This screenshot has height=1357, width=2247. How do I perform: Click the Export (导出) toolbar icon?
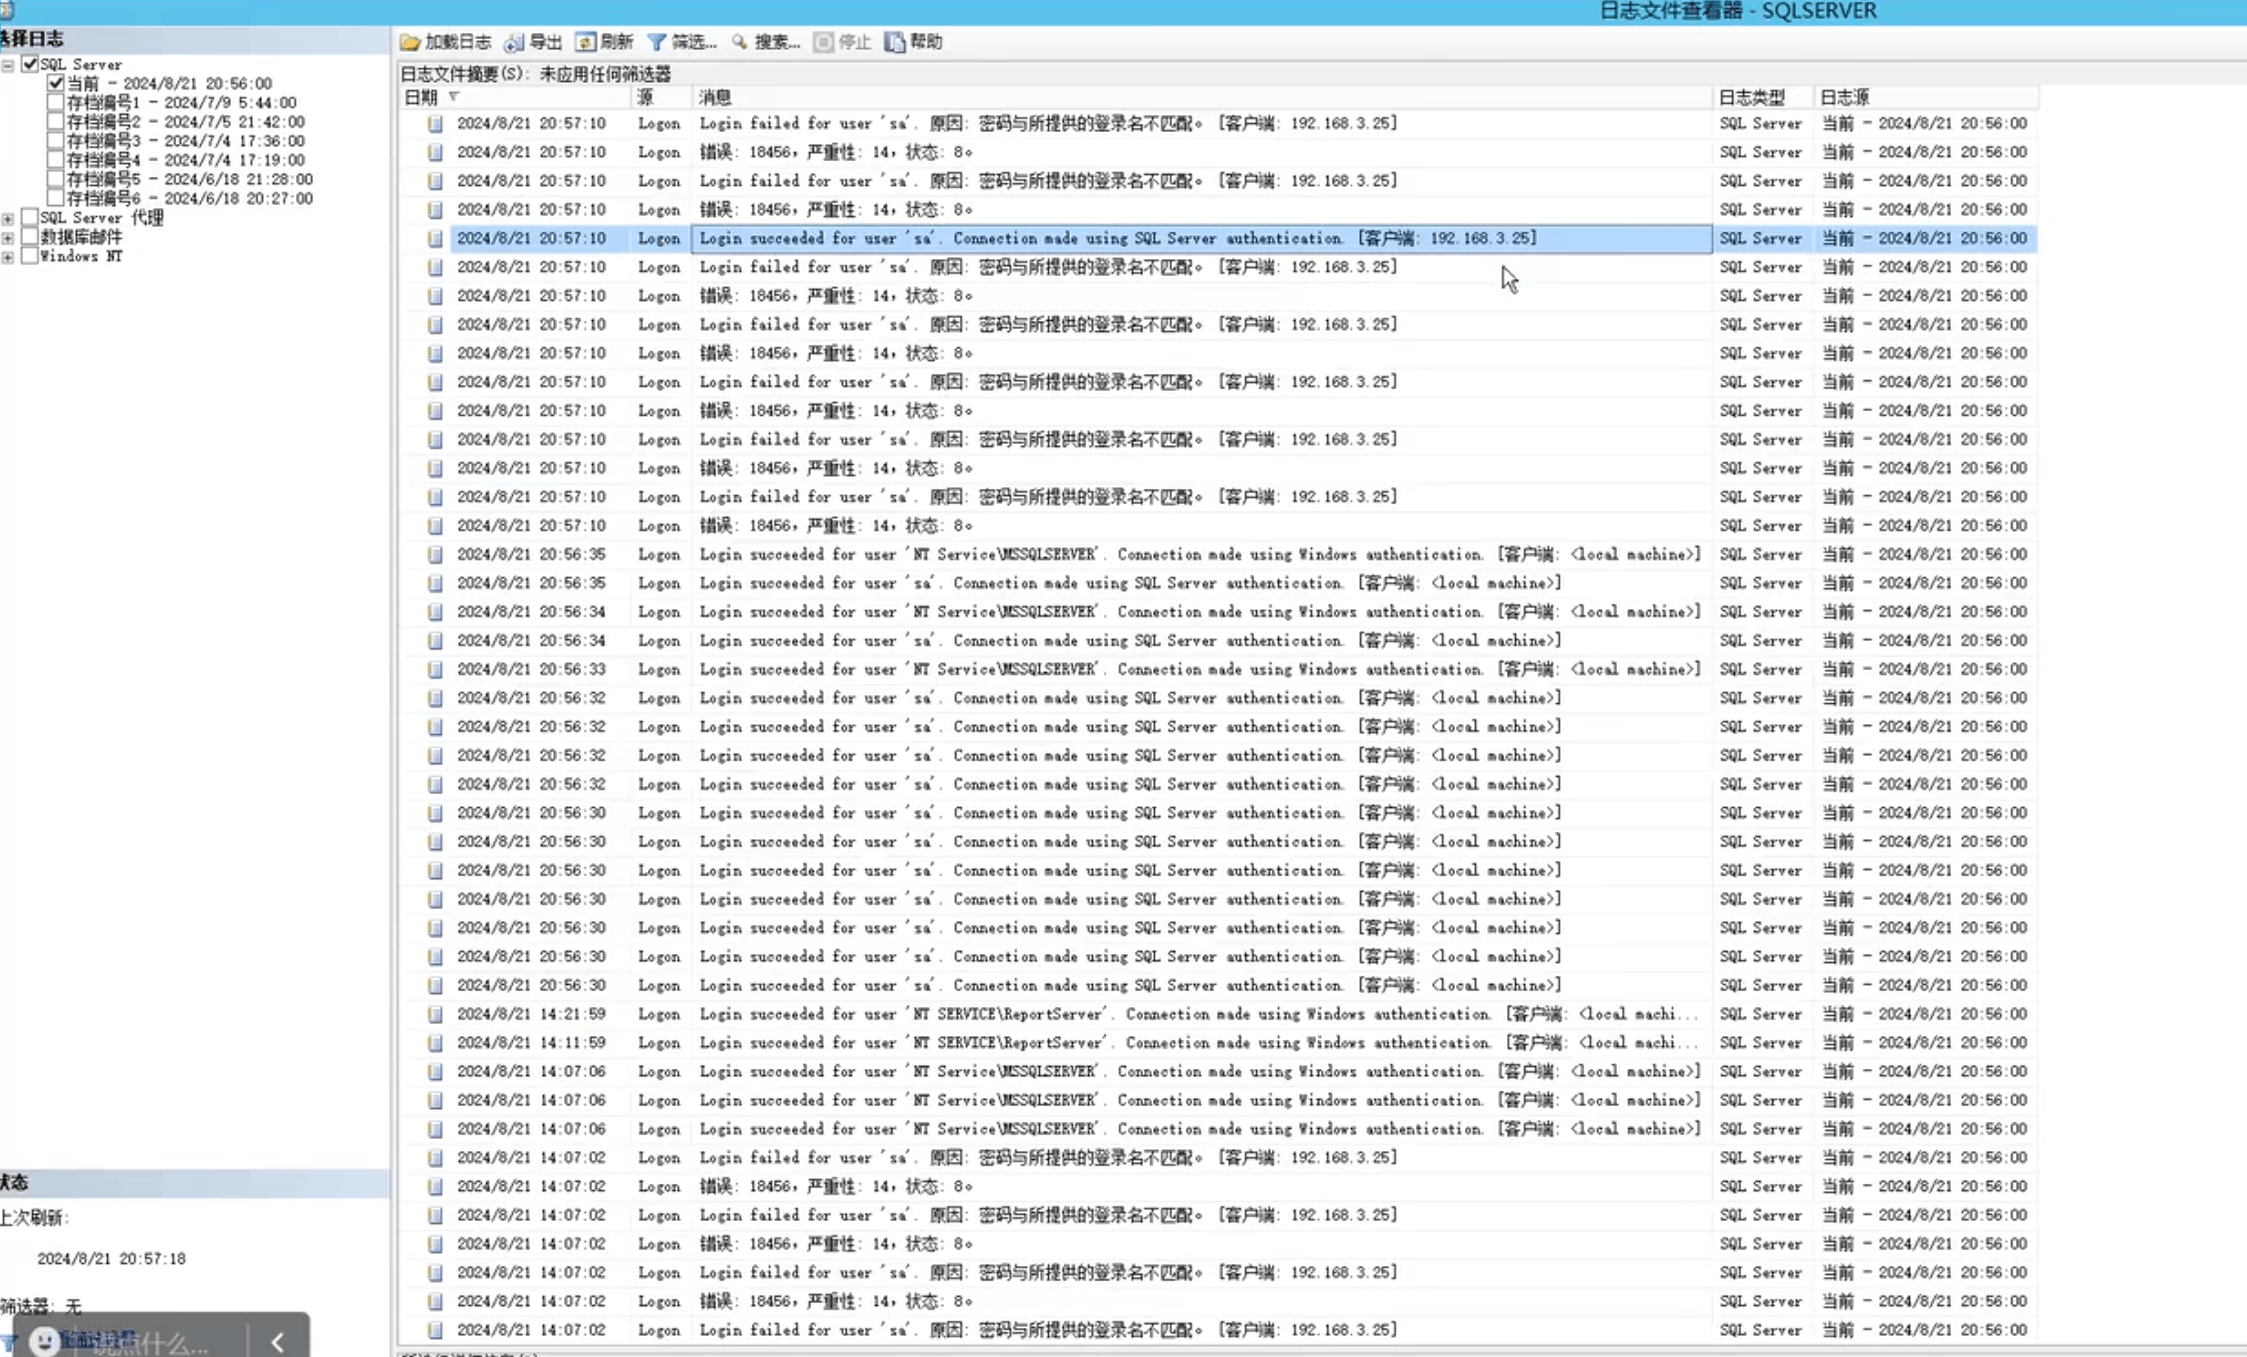point(514,42)
